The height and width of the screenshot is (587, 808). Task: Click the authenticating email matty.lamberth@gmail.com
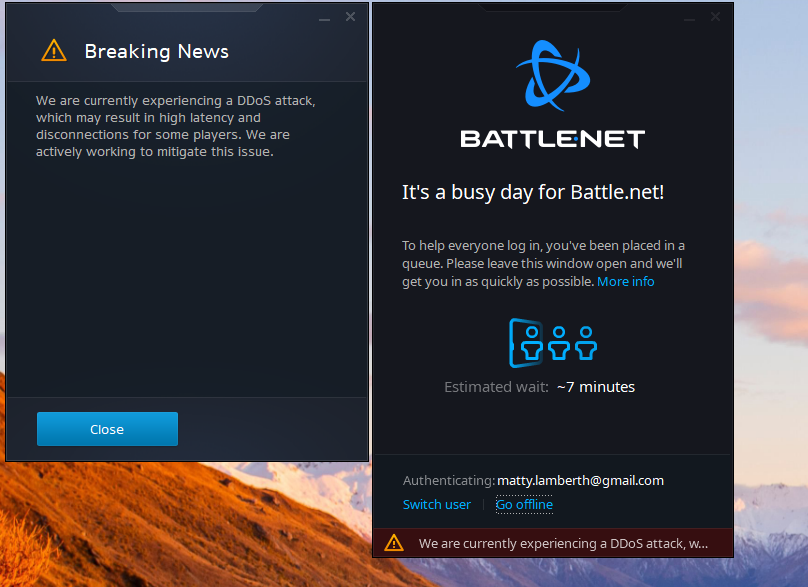point(580,480)
